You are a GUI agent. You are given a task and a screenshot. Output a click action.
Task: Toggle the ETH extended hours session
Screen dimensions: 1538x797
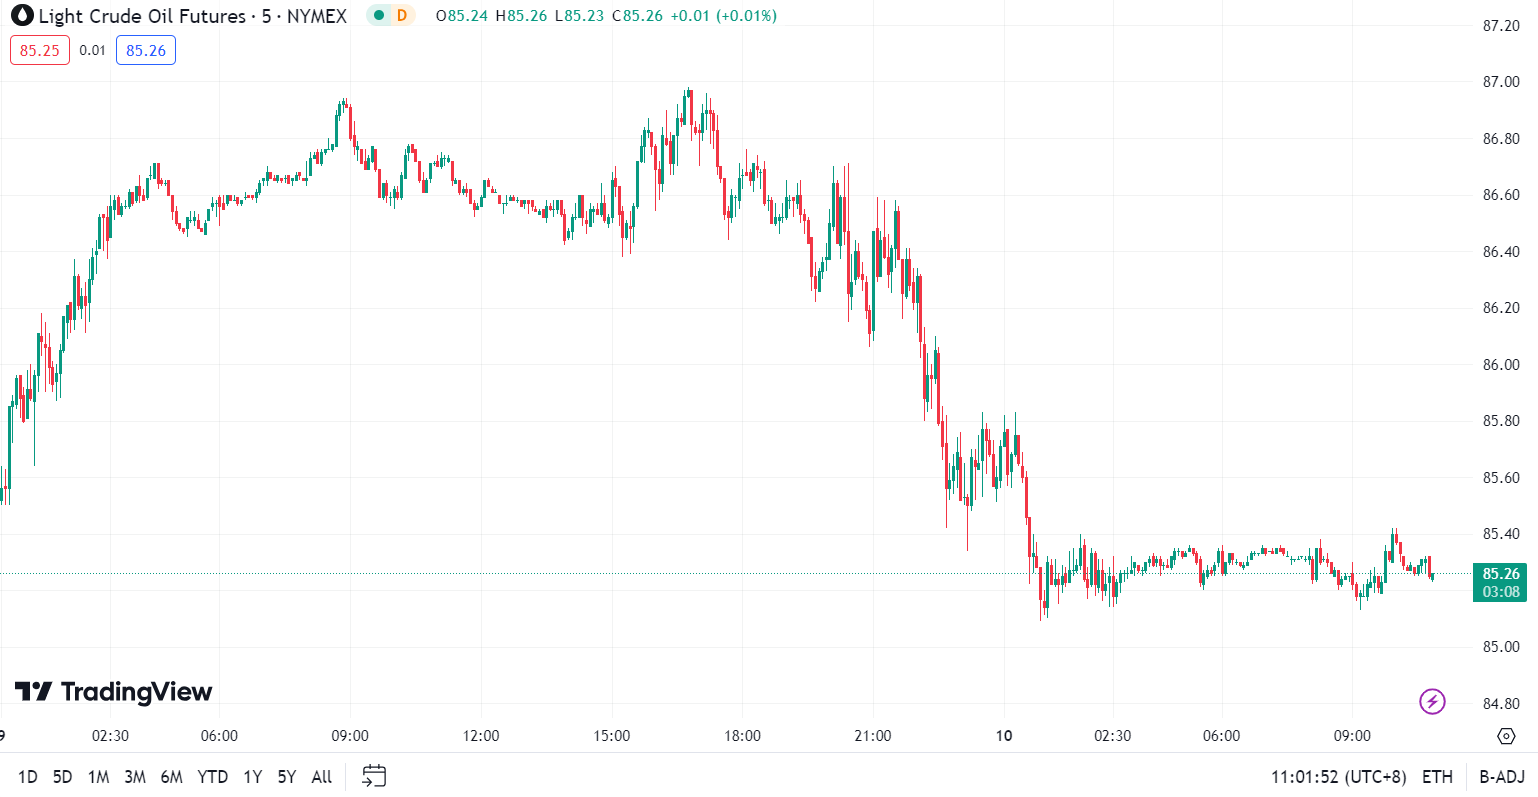pos(1437,777)
